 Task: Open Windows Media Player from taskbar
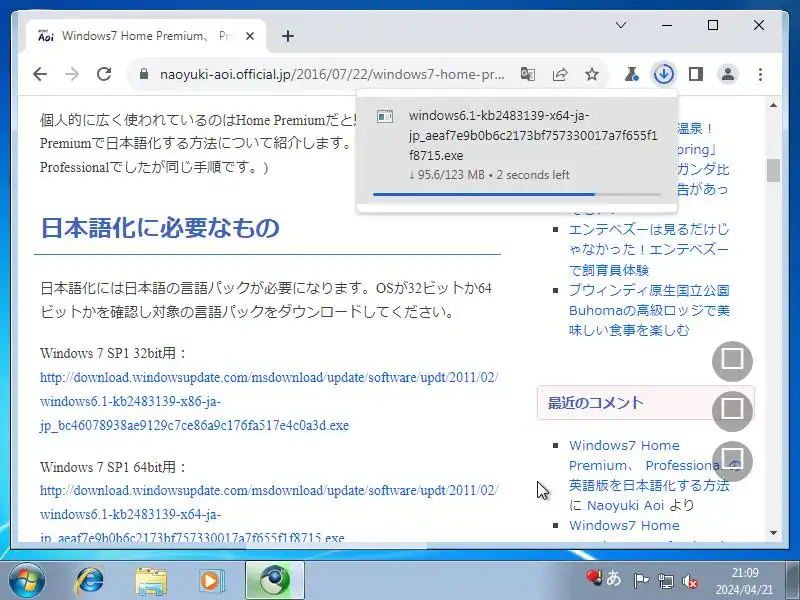coord(211,581)
